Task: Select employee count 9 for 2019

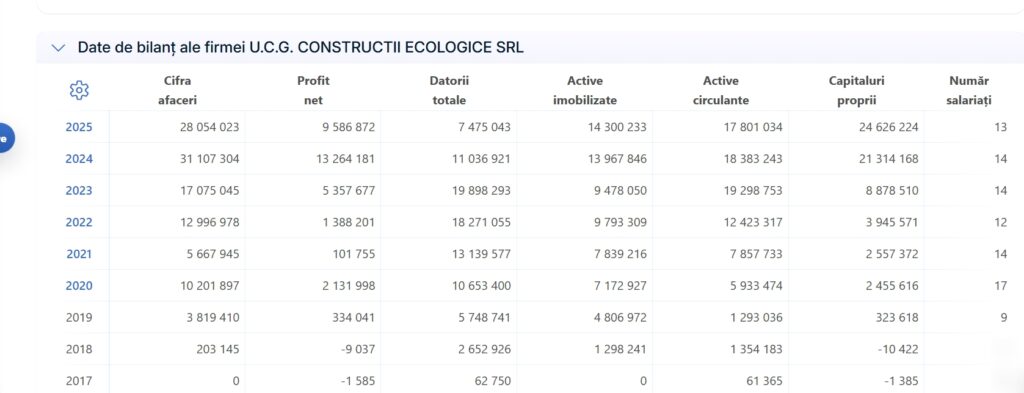Action: [x=1004, y=317]
